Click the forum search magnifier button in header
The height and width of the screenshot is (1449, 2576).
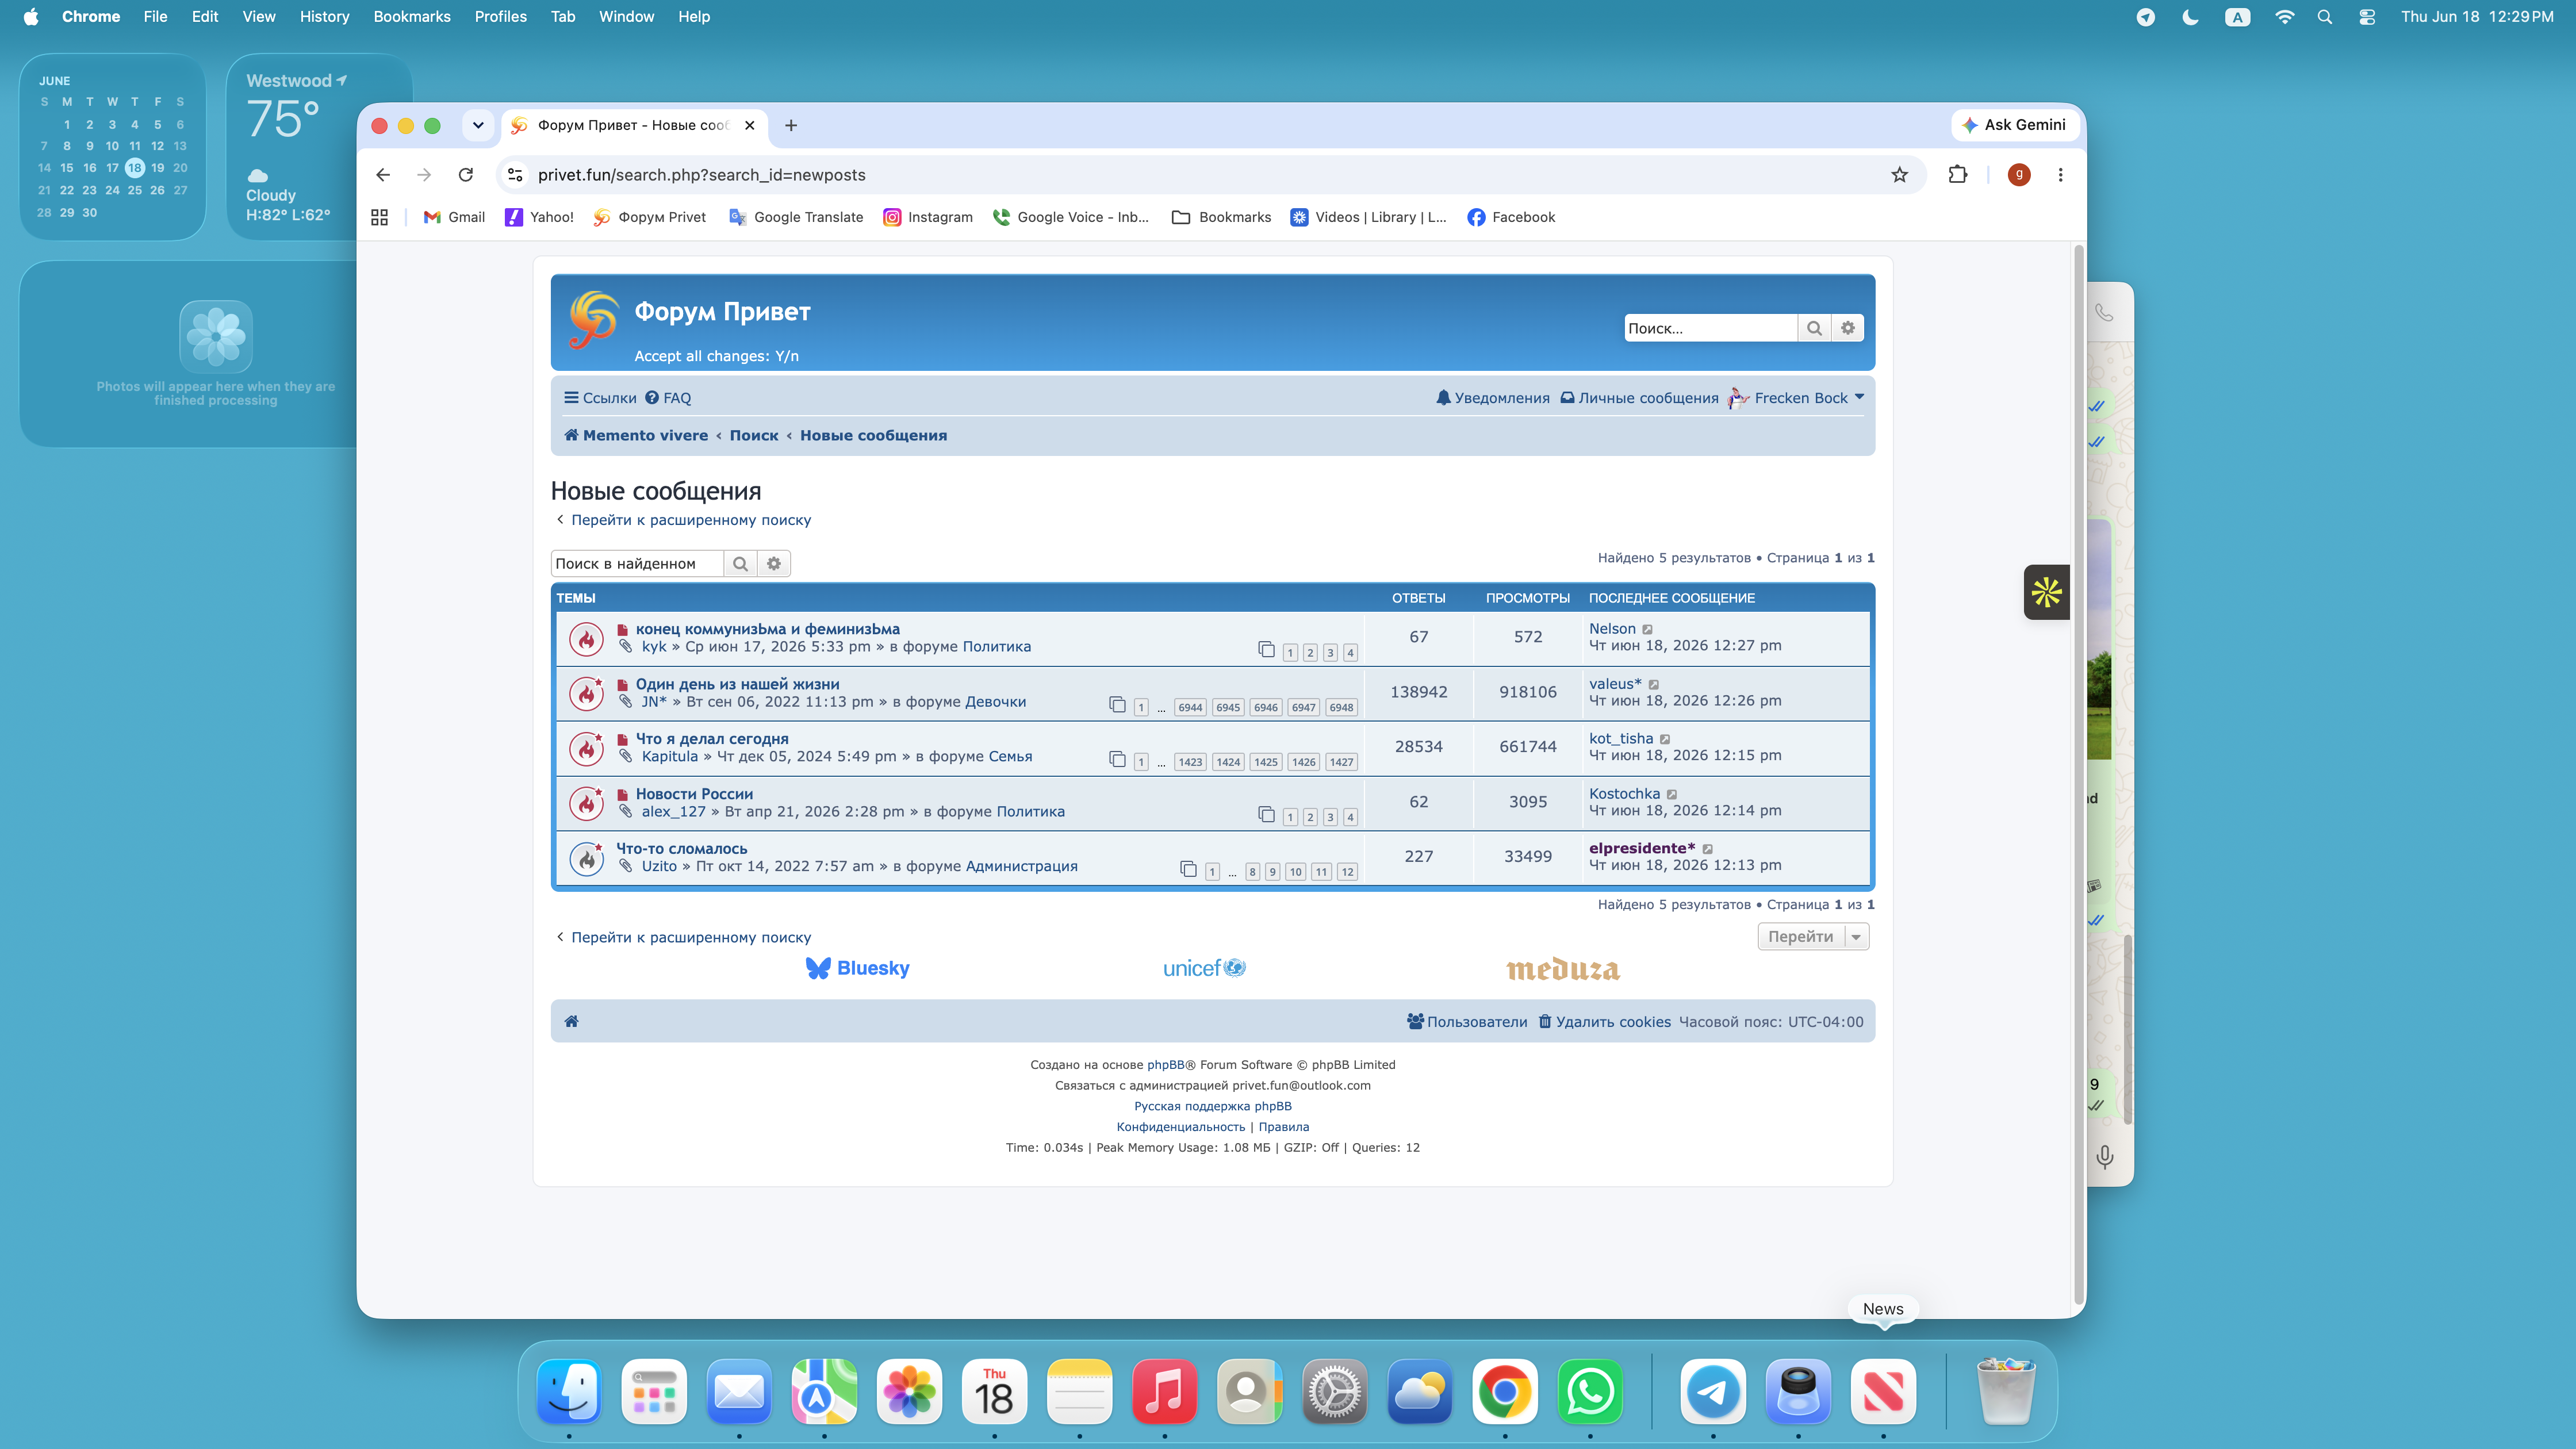[x=1814, y=328]
